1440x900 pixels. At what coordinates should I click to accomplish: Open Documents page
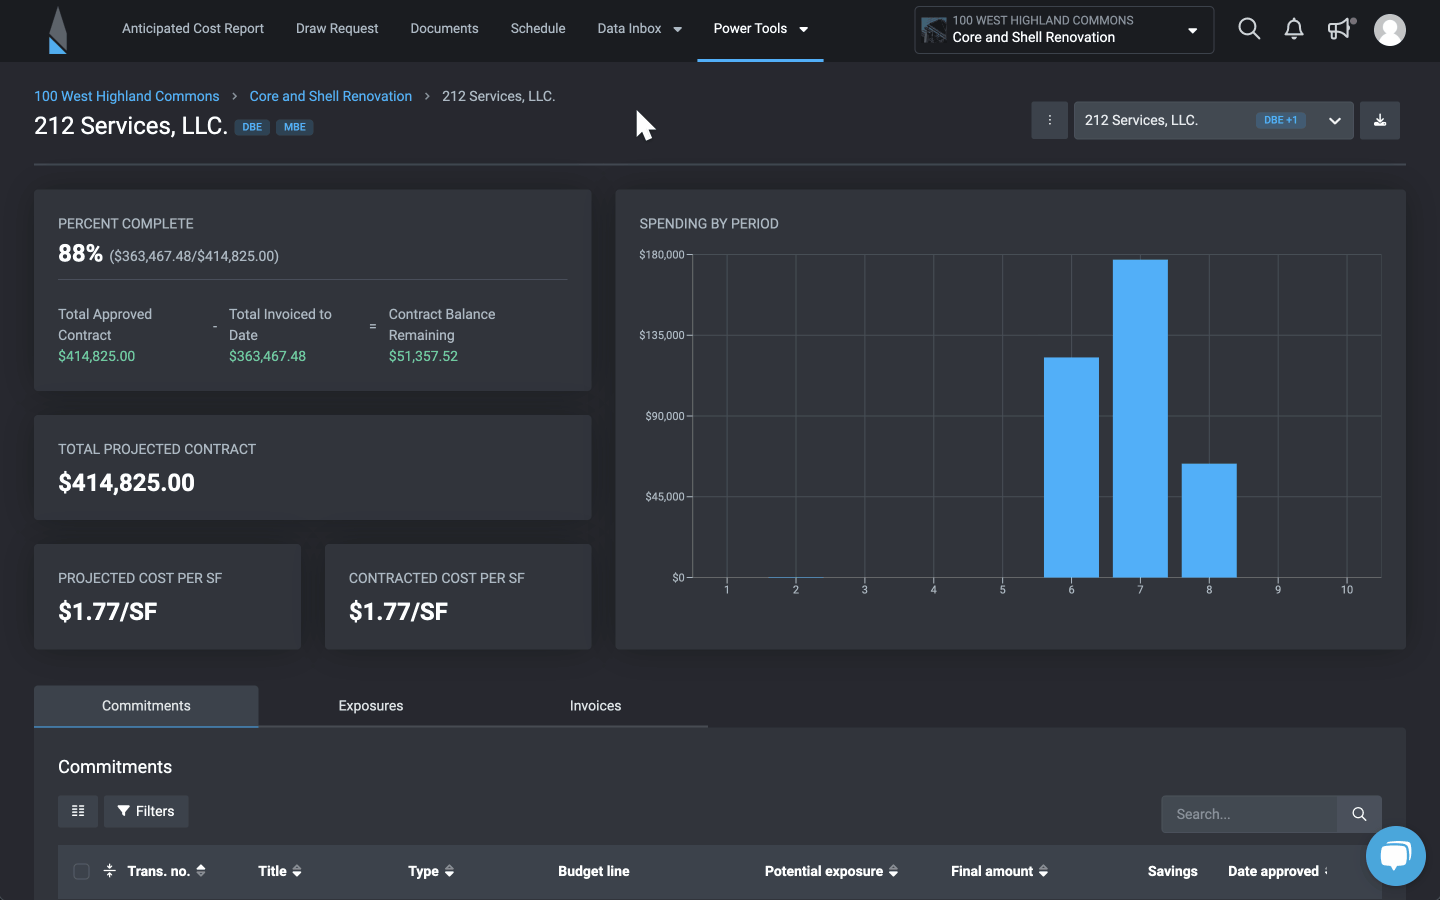(x=444, y=29)
